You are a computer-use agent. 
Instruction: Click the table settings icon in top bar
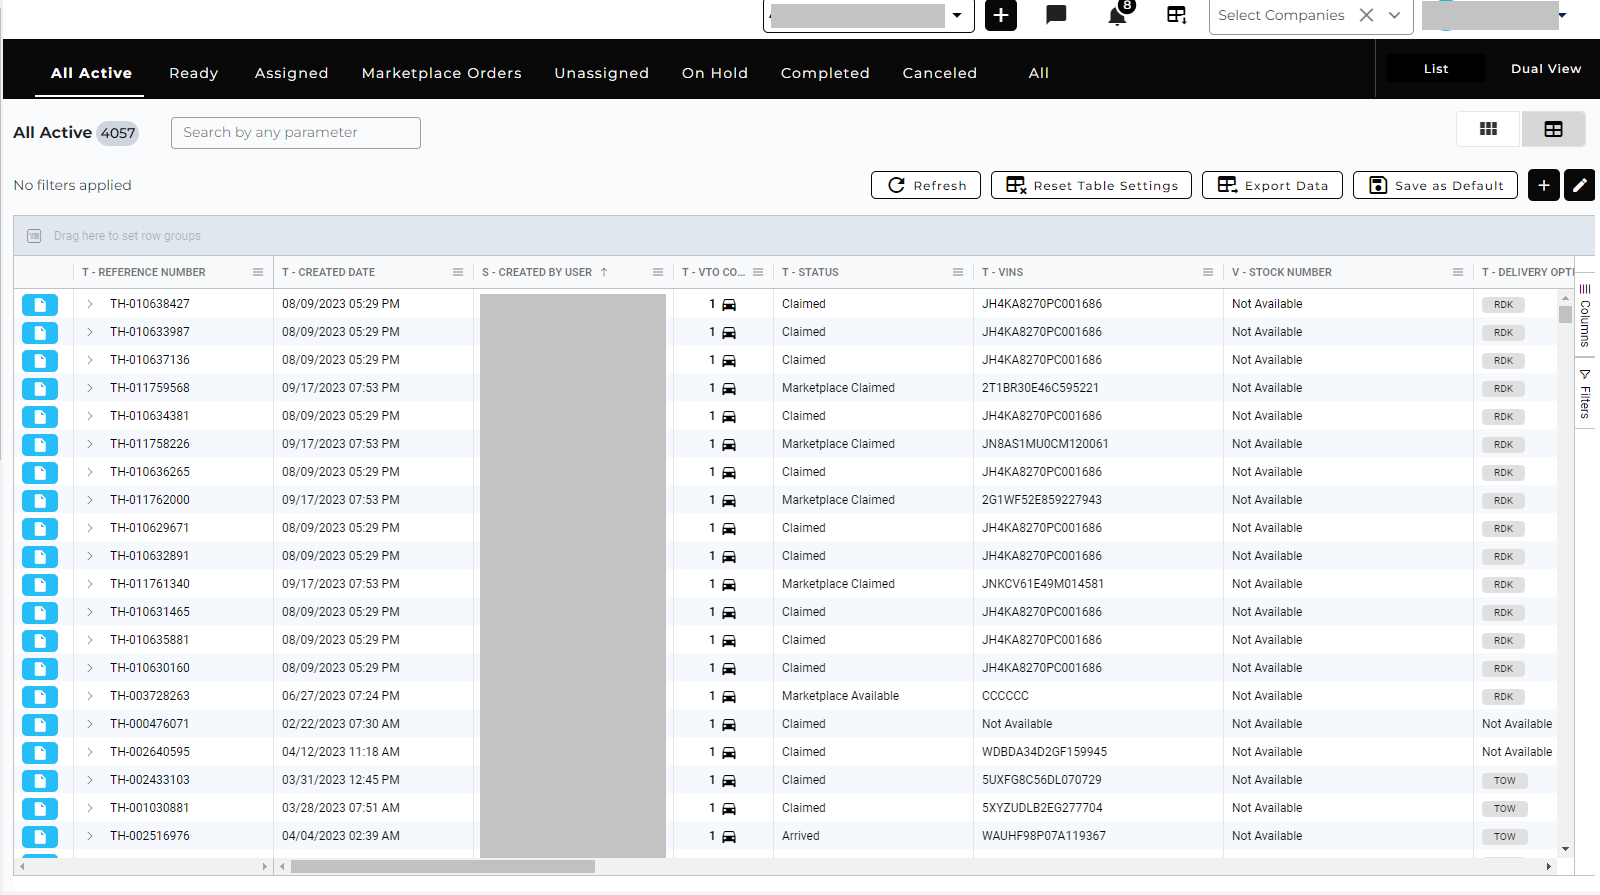(x=1177, y=15)
